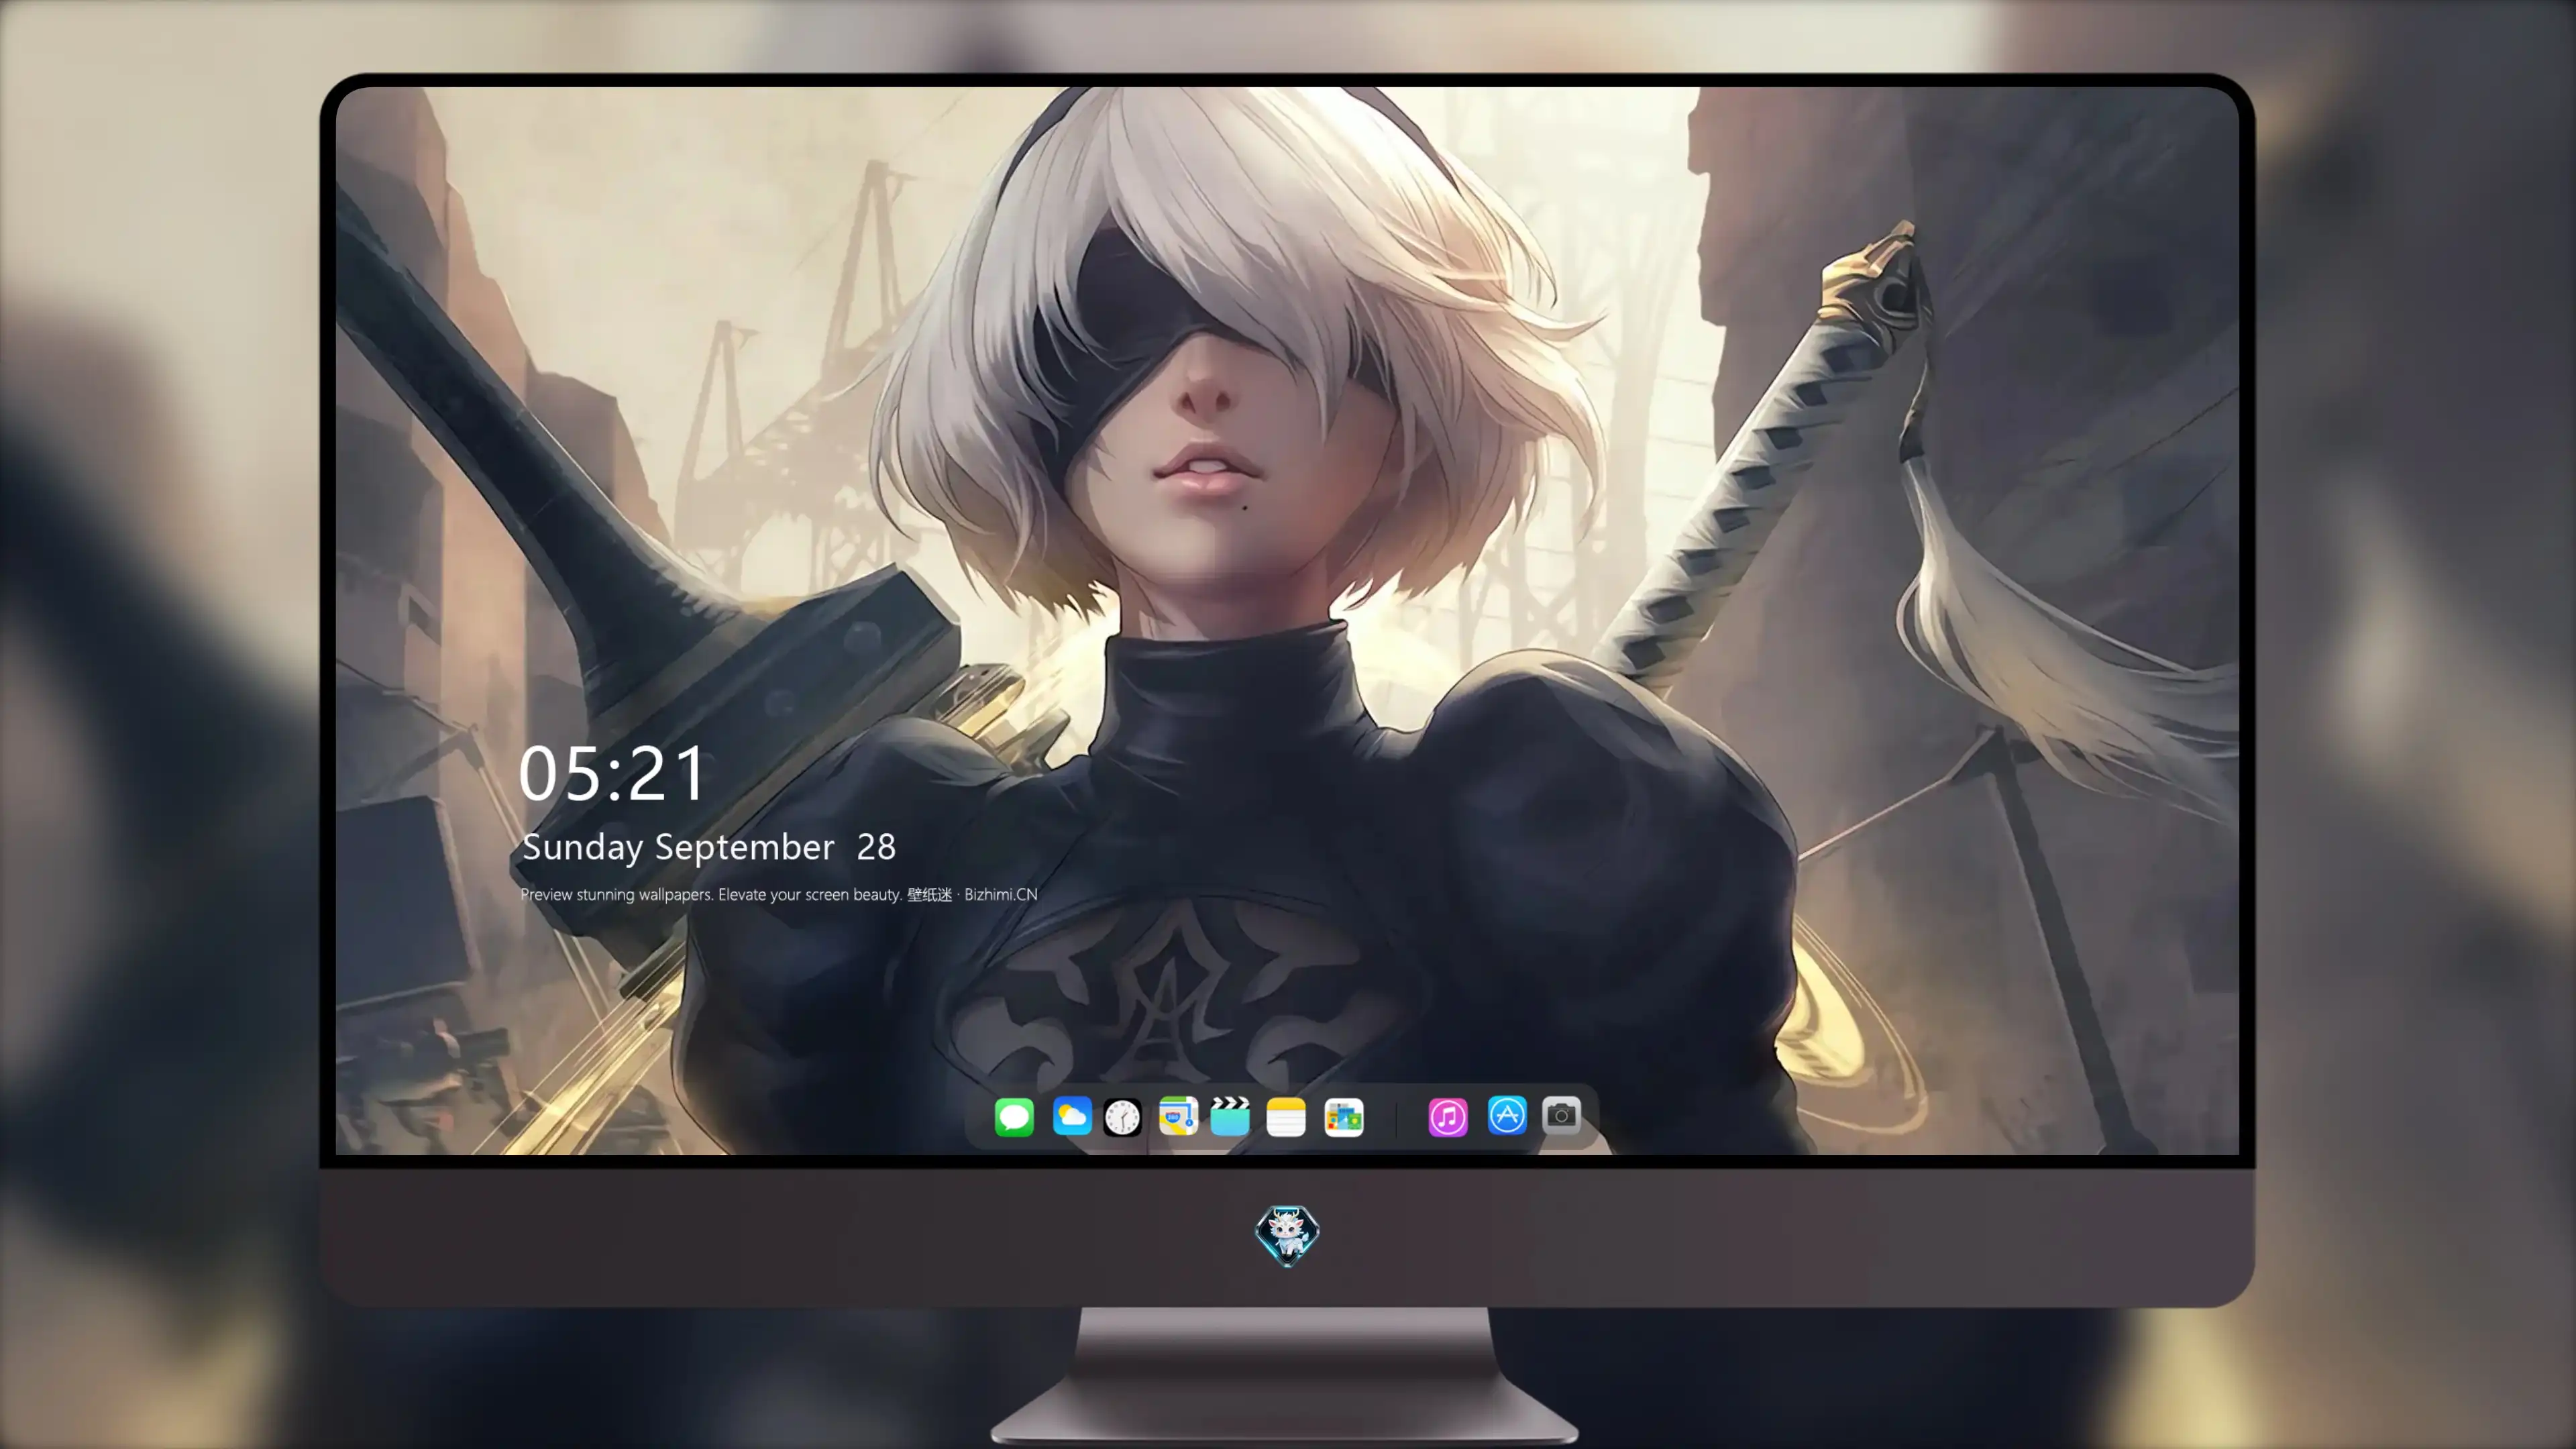Screen dimensions: 2576x1449
Task: Open the yellow Notes app
Action: pos(1286,1116)
